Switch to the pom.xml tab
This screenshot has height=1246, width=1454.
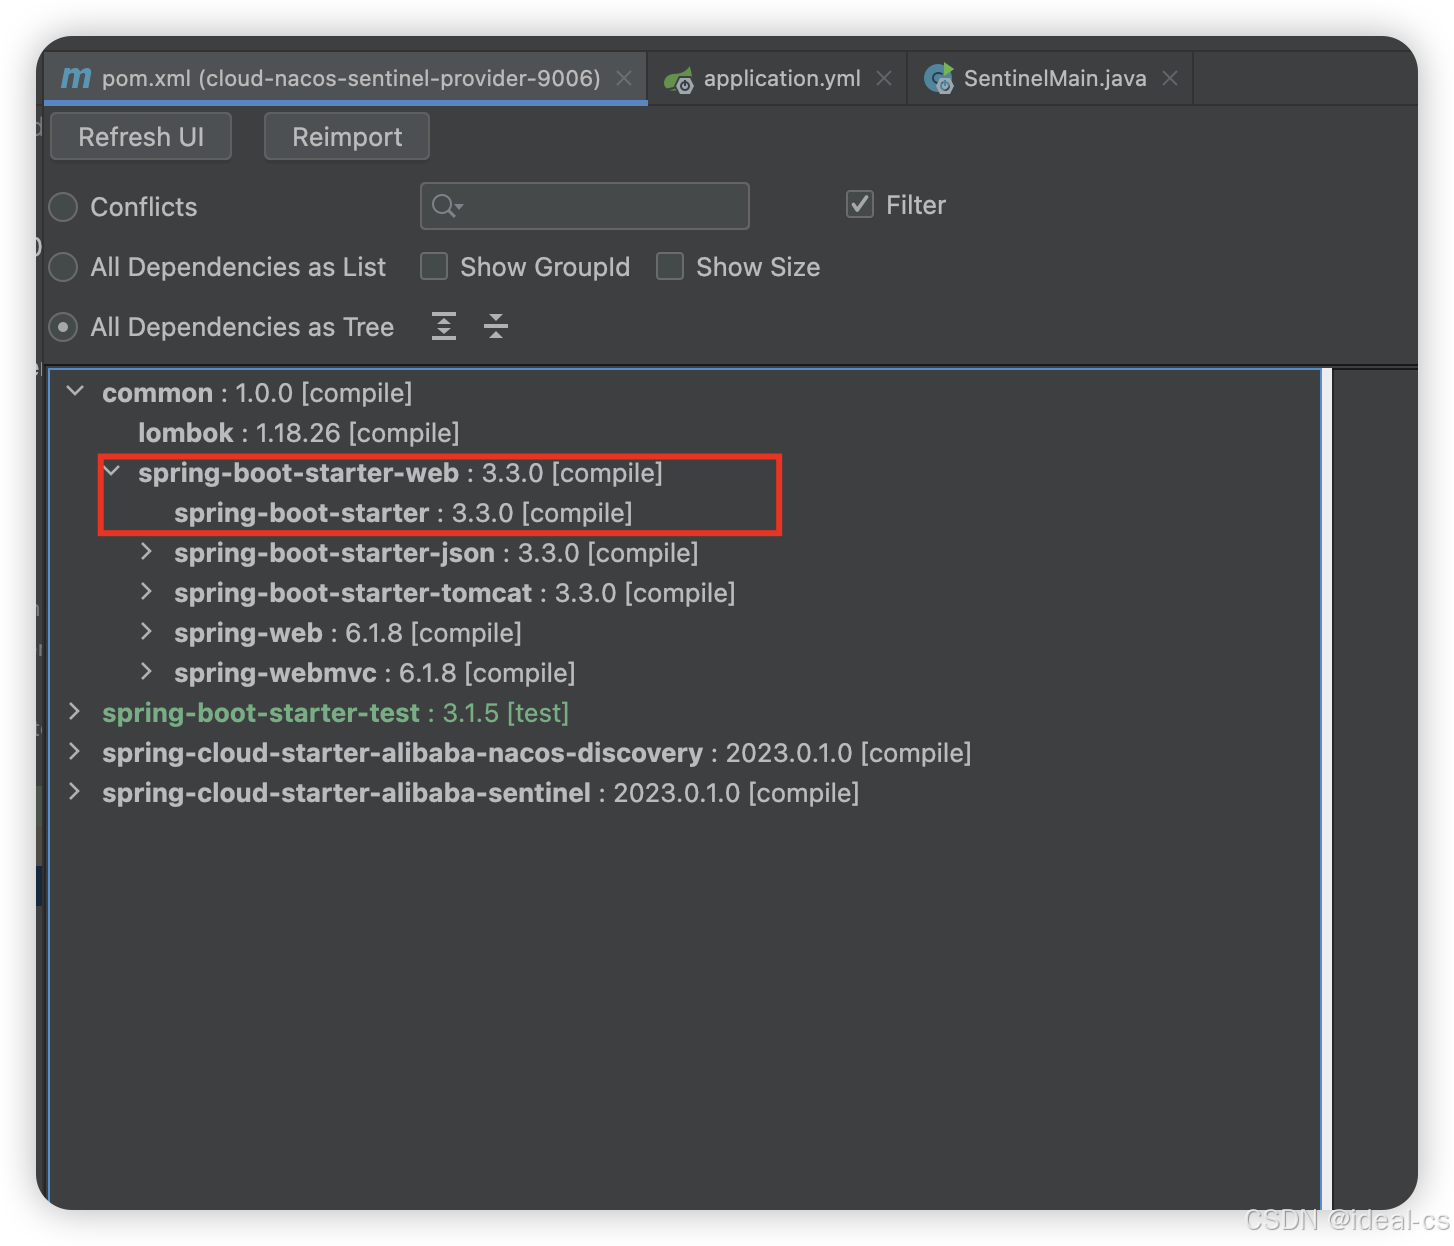click(x=346, y=78)
